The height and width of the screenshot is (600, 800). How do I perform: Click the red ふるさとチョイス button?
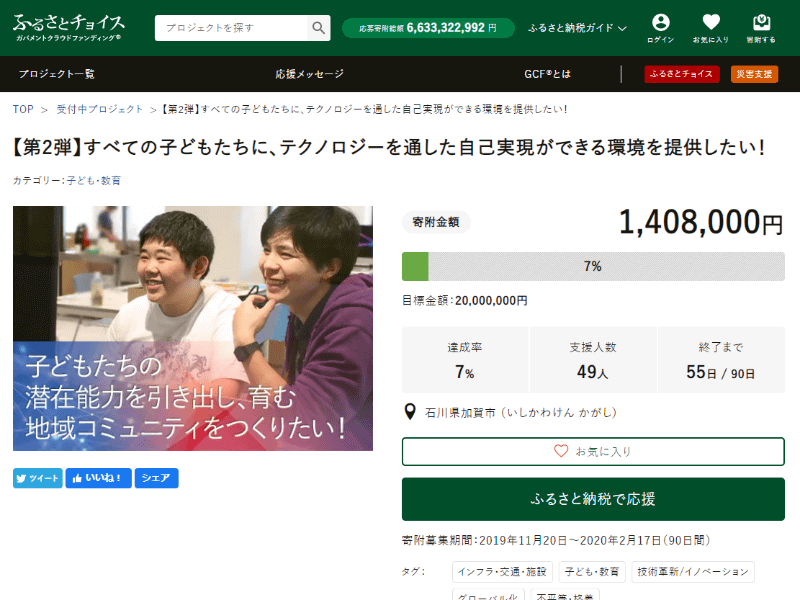(682, 74)
